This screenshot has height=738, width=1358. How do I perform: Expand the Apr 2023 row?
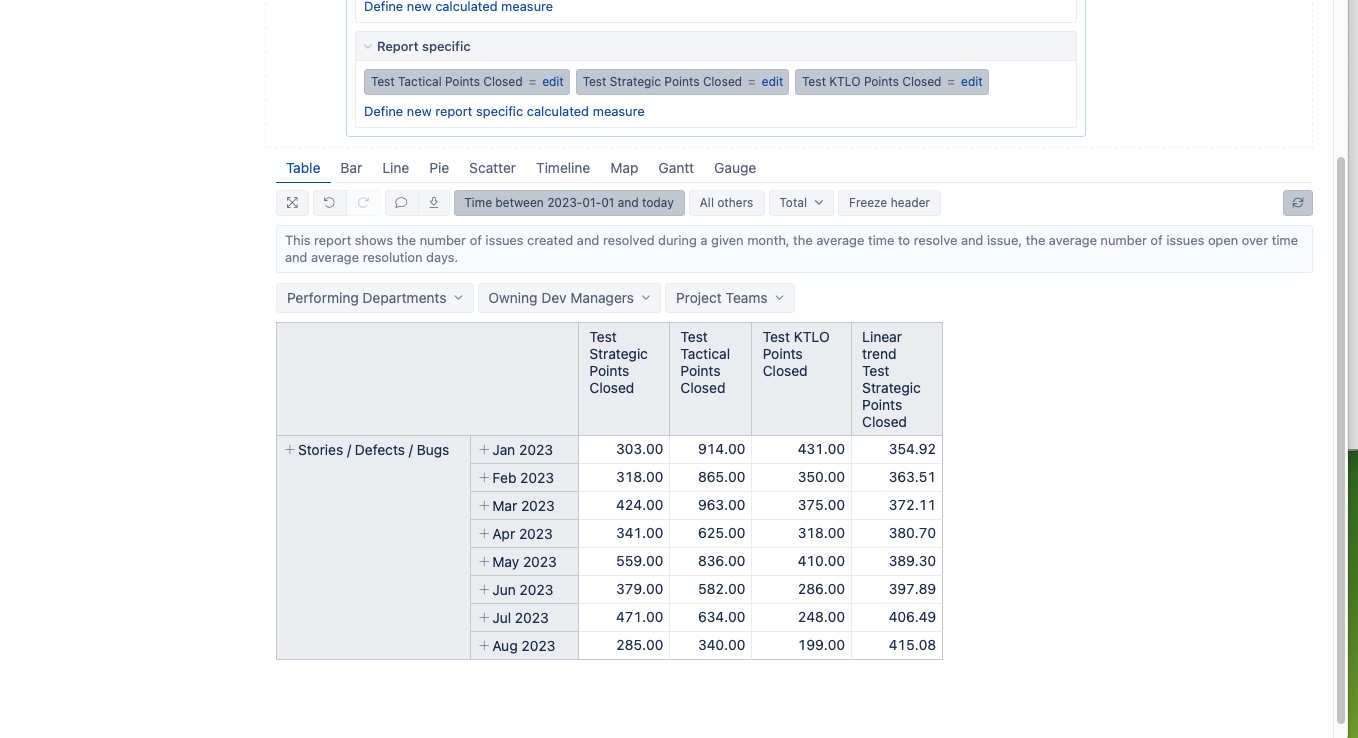click(484, 534)
